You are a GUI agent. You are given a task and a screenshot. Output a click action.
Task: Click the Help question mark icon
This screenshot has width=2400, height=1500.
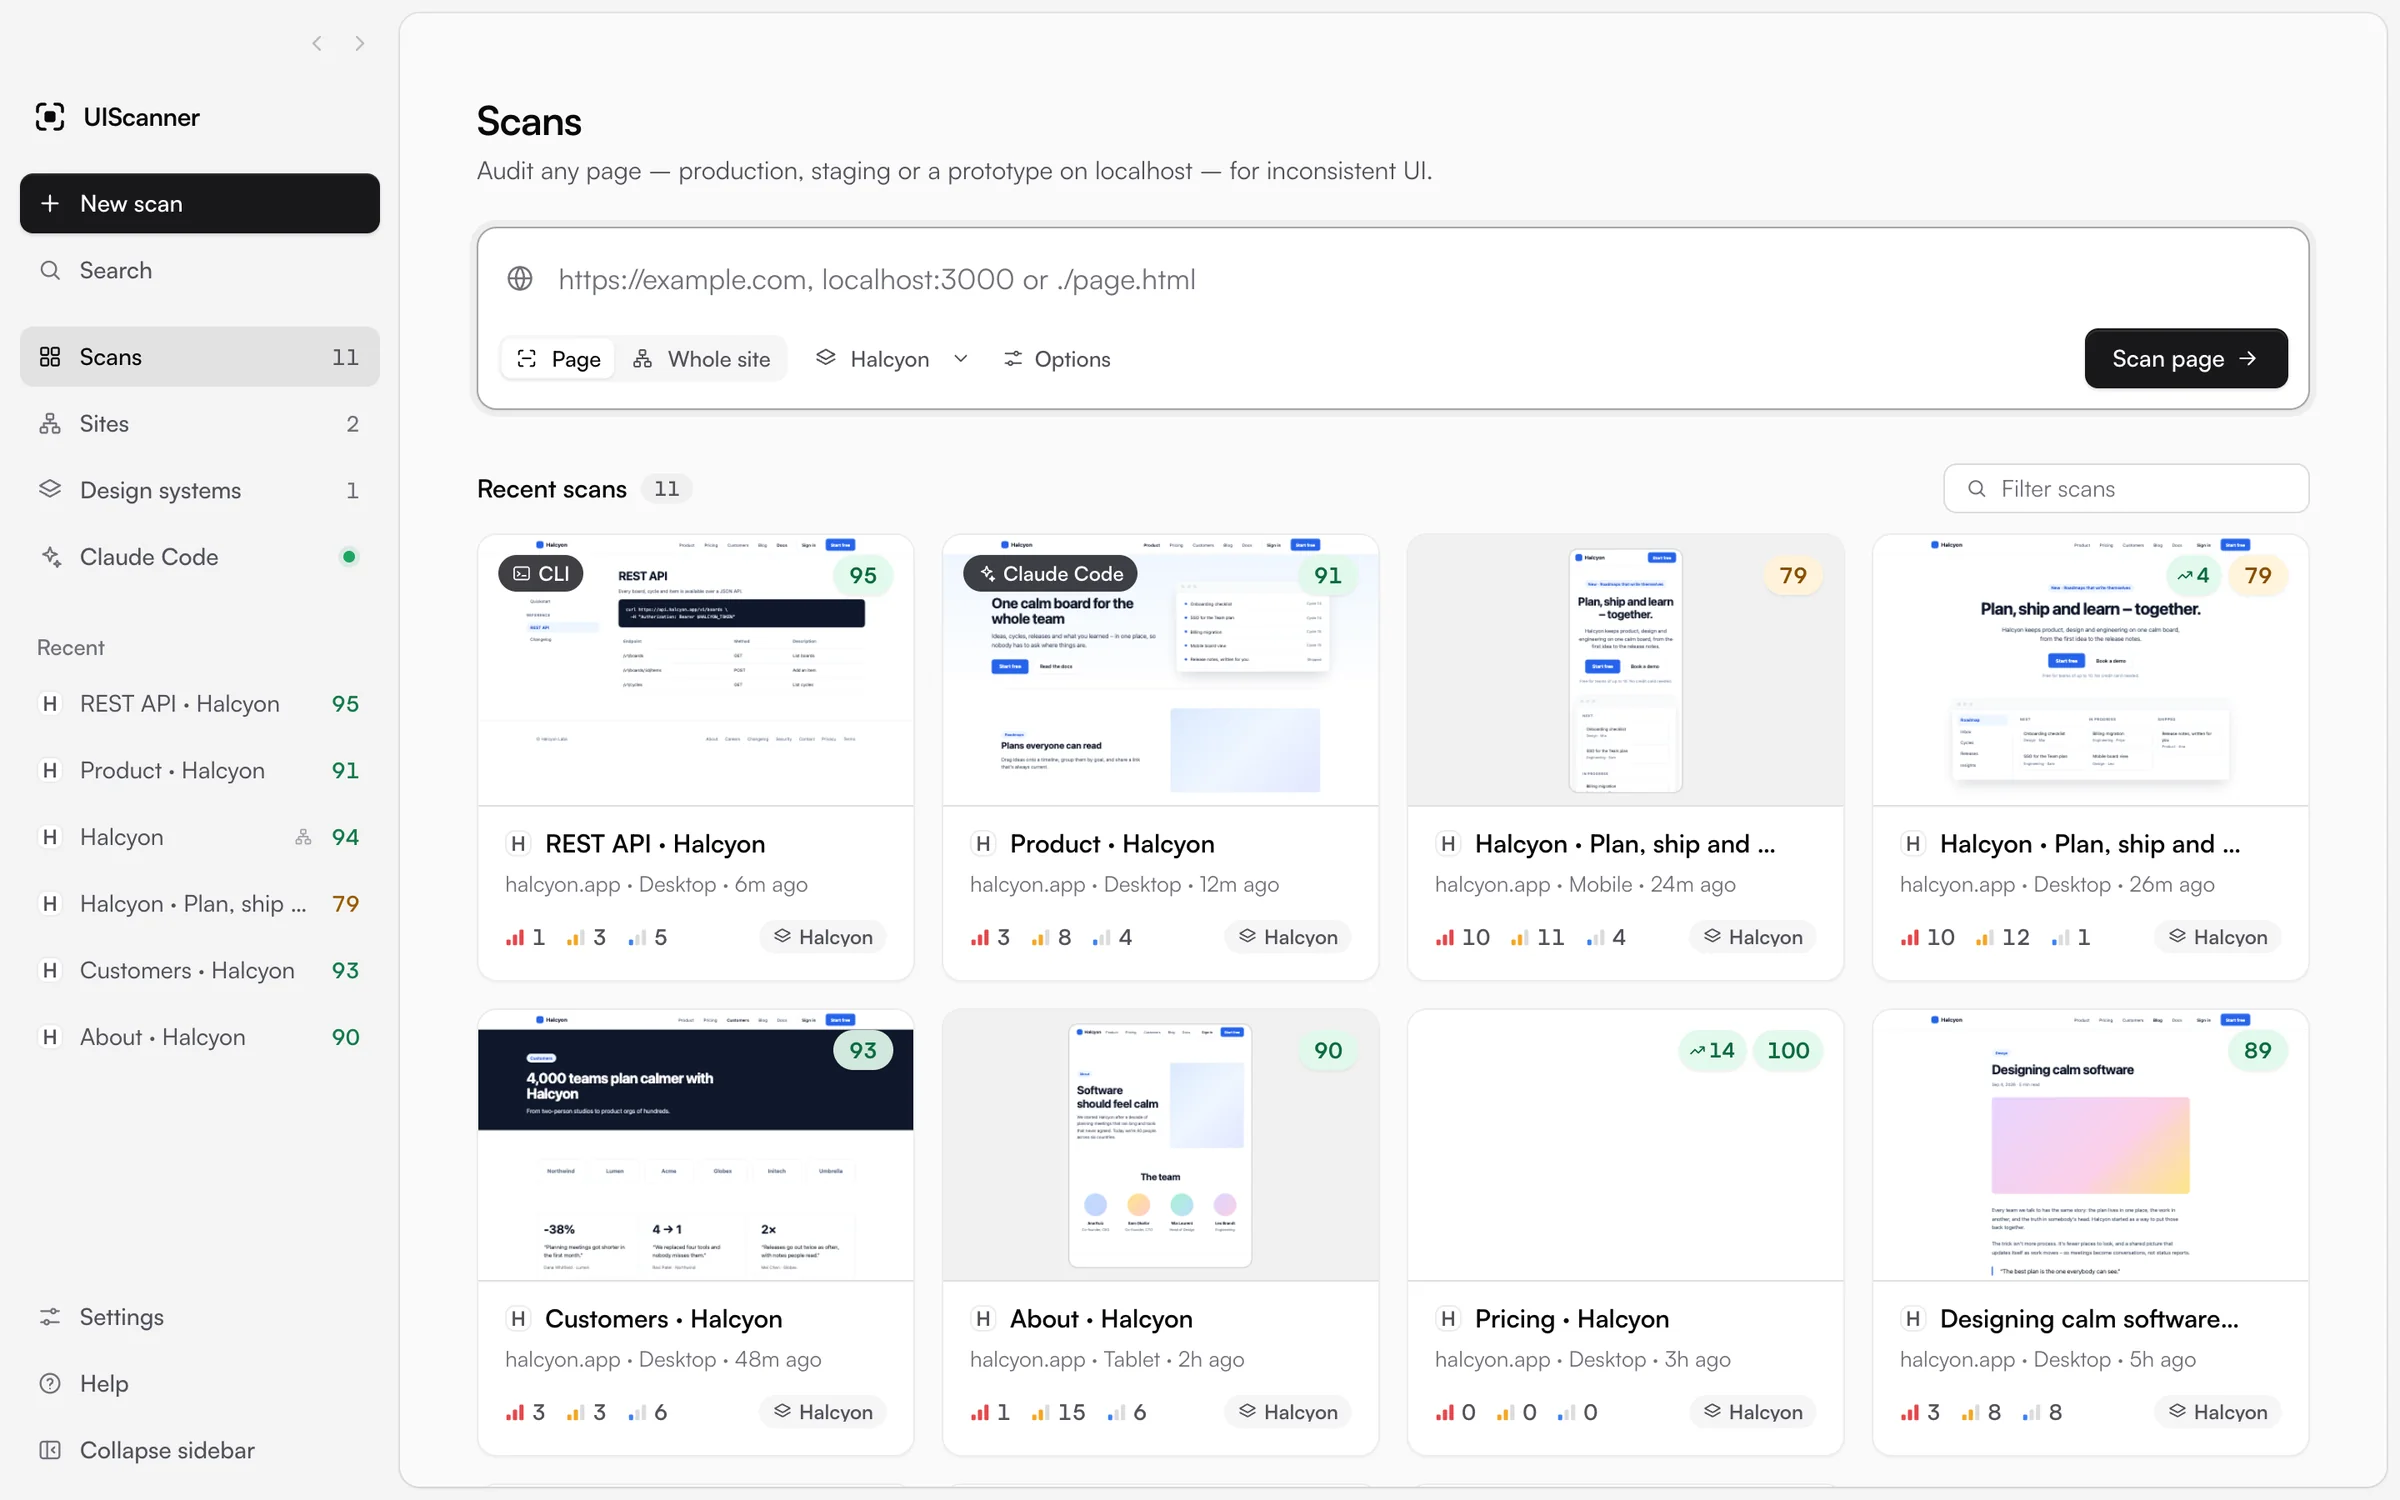point(50,1383)
